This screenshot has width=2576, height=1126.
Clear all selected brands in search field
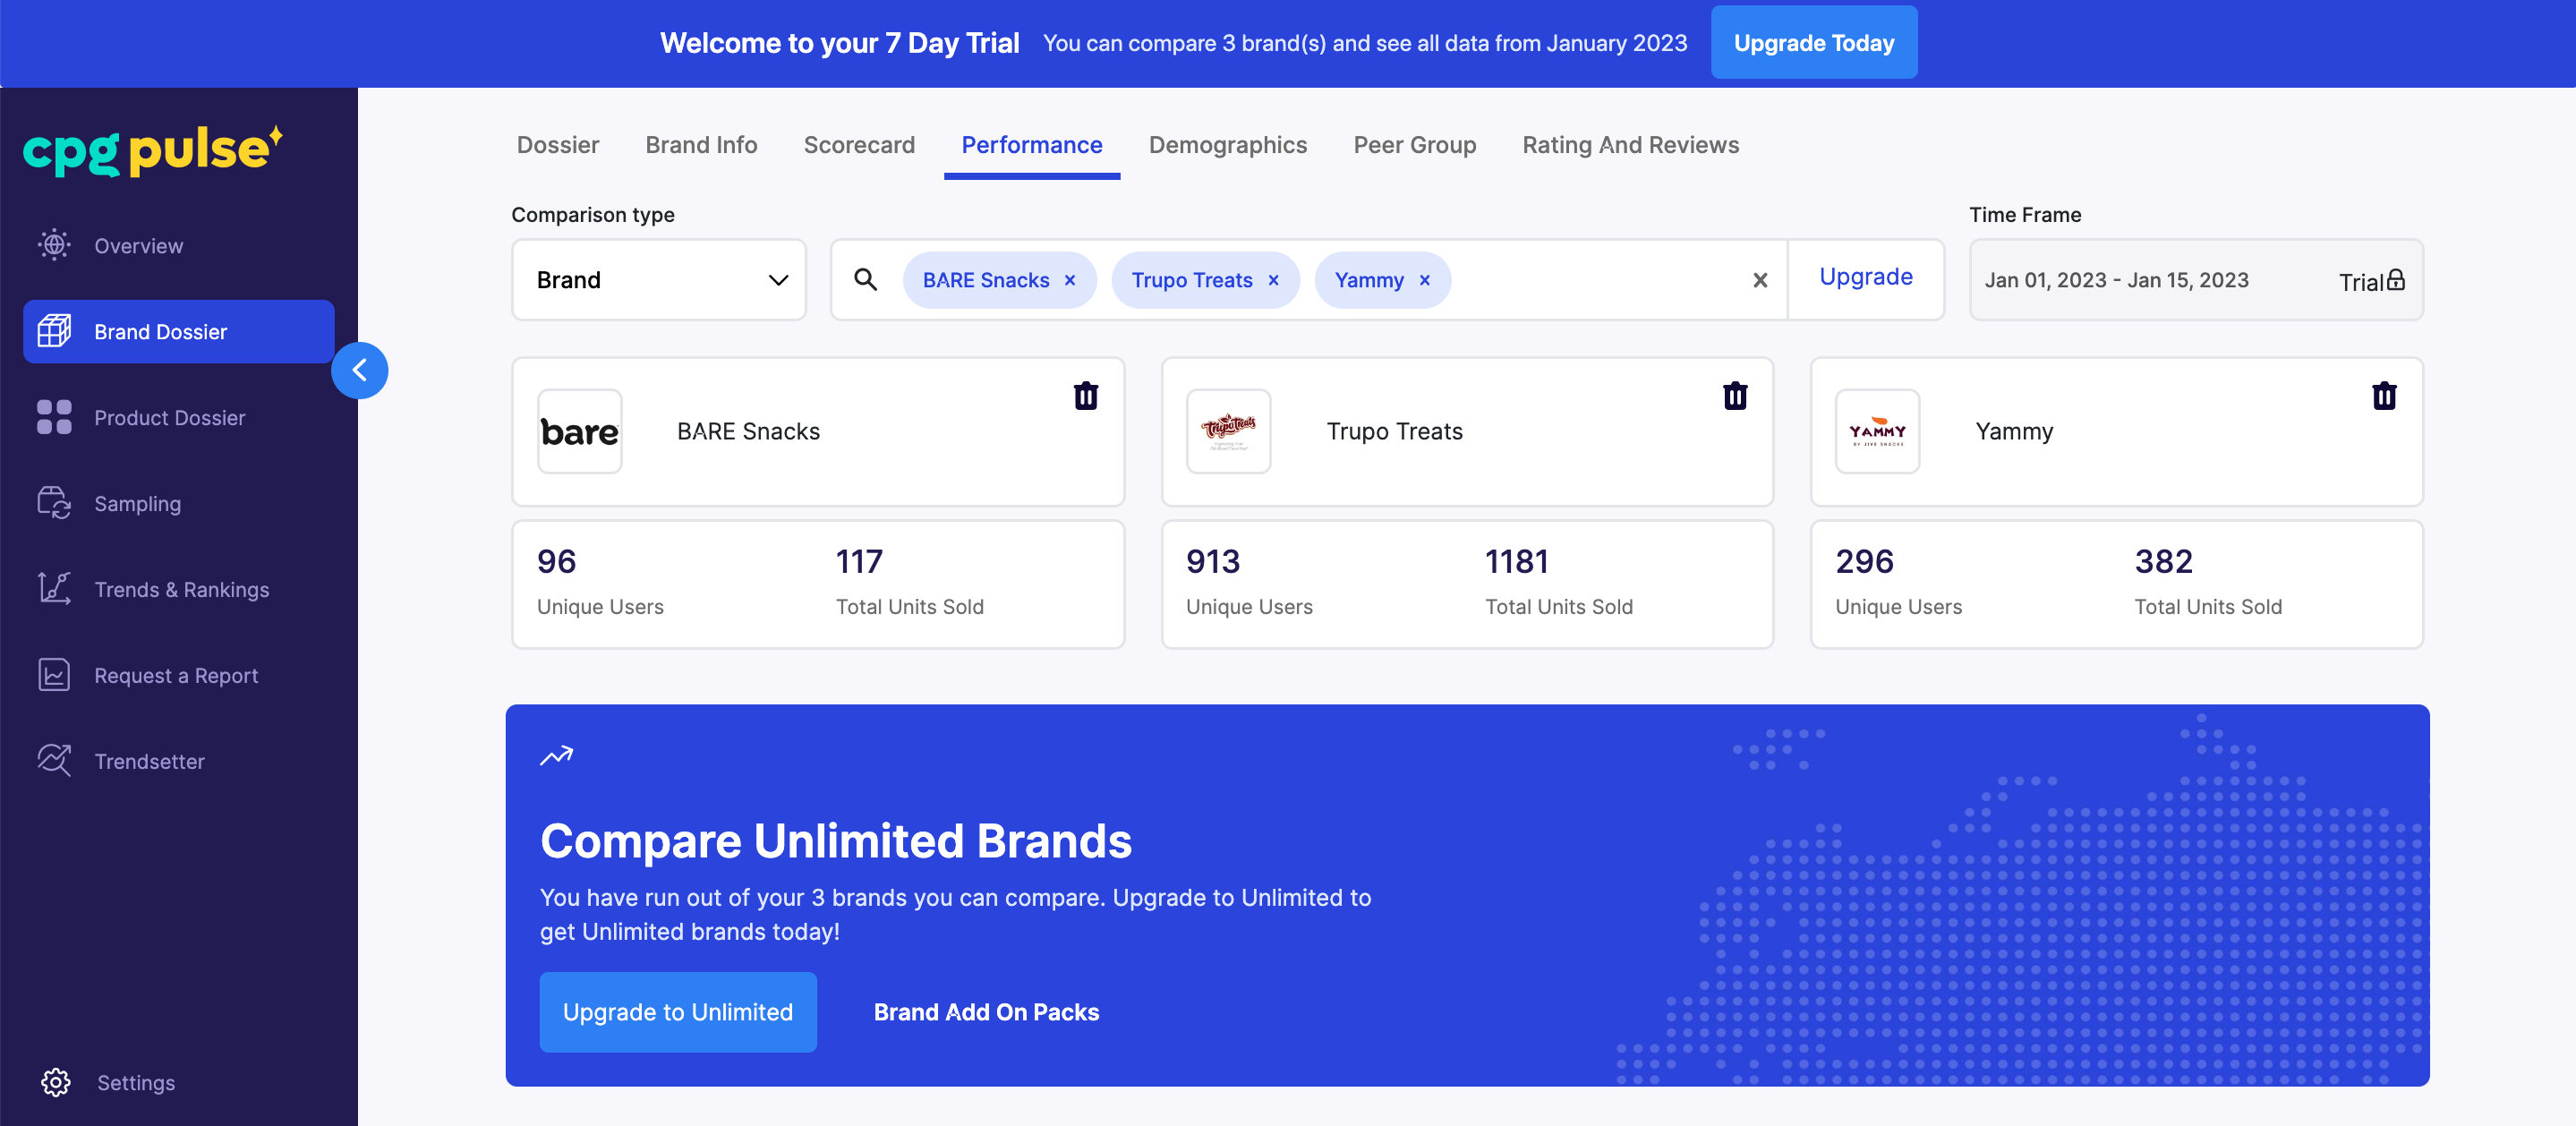click(1760, 280)
